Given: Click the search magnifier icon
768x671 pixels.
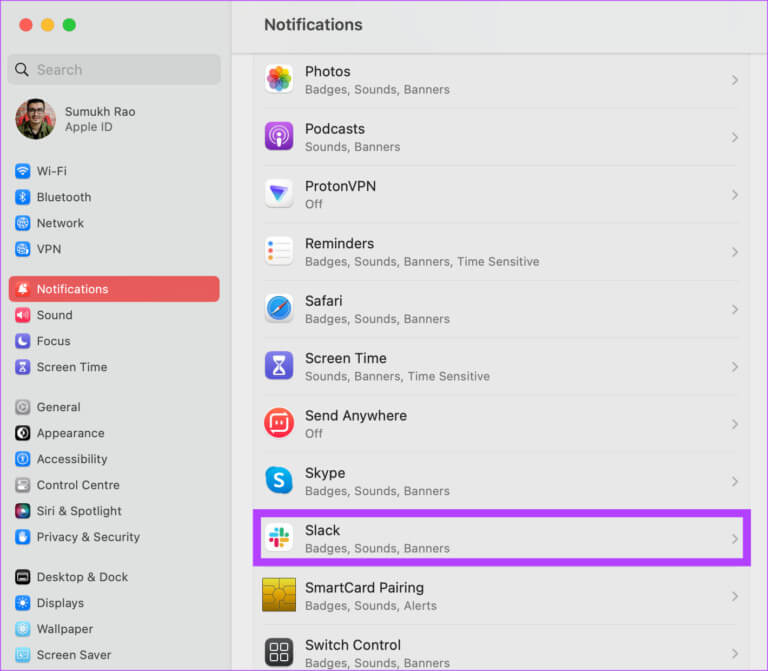Looking at the screenshot, I should pos(22,70).
